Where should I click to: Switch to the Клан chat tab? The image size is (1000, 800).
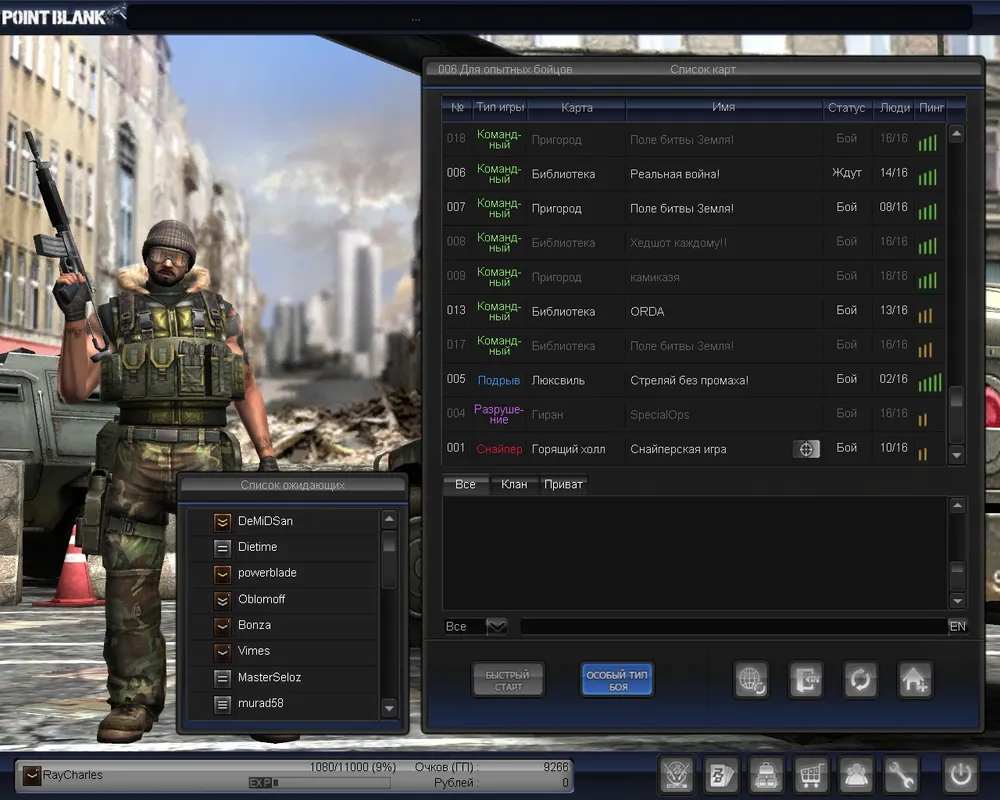pos(514,484)
